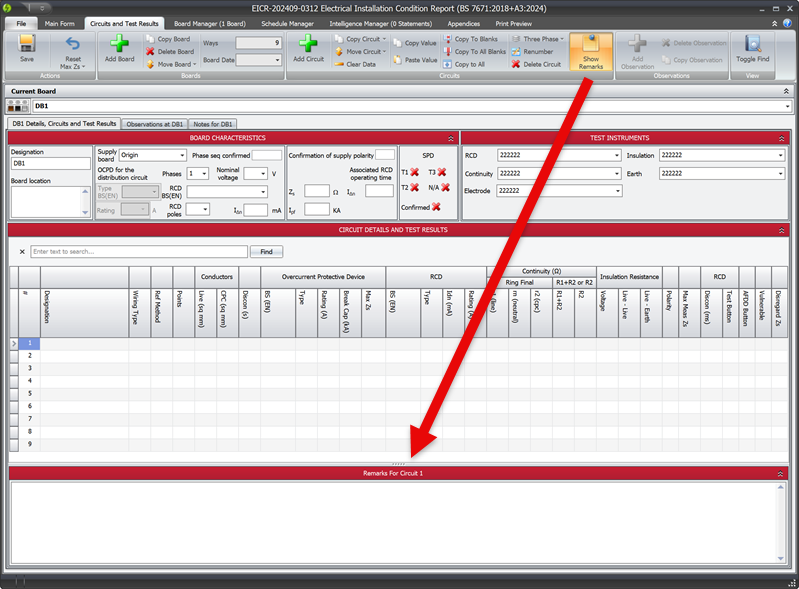Collapse the Board Characteristics section
This screenshot has height=589, width=799.
450,138
